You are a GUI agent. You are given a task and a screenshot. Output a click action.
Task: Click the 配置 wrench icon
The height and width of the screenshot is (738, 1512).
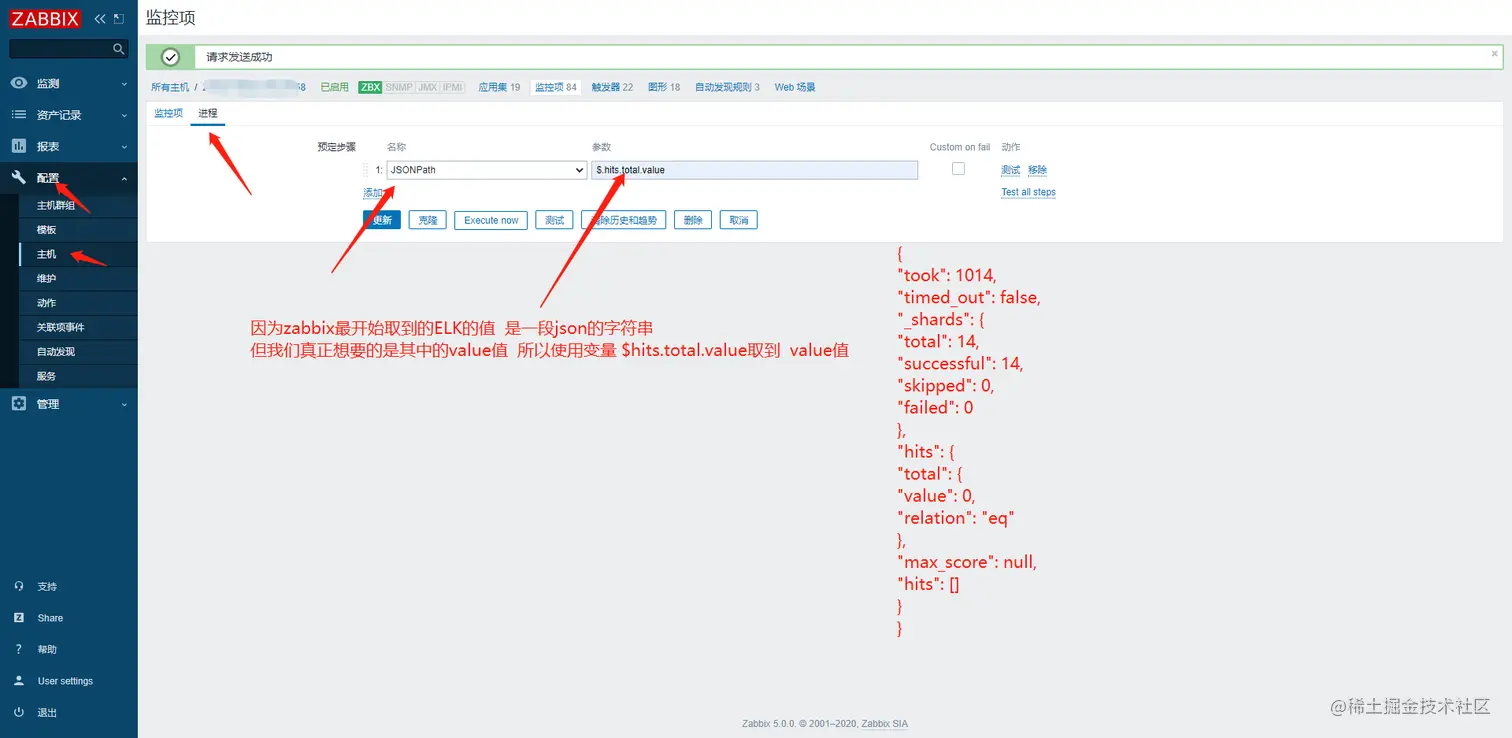pyautogui.click(x=19, y=178)
